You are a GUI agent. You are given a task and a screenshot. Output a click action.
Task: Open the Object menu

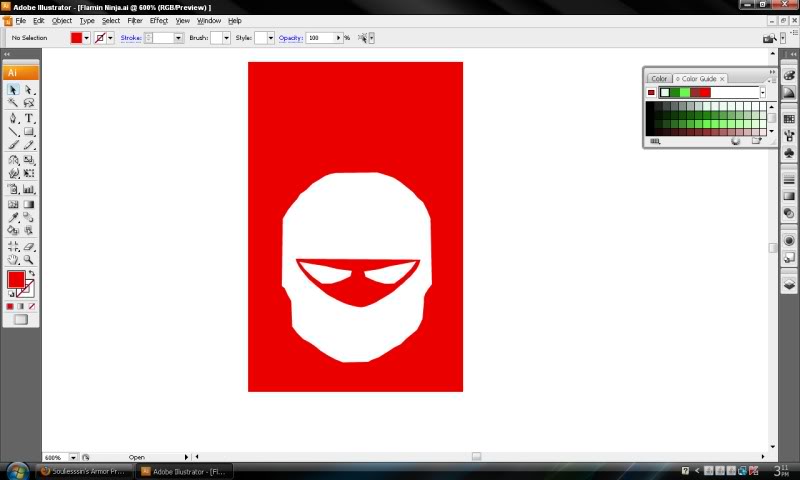click(62, 21)
